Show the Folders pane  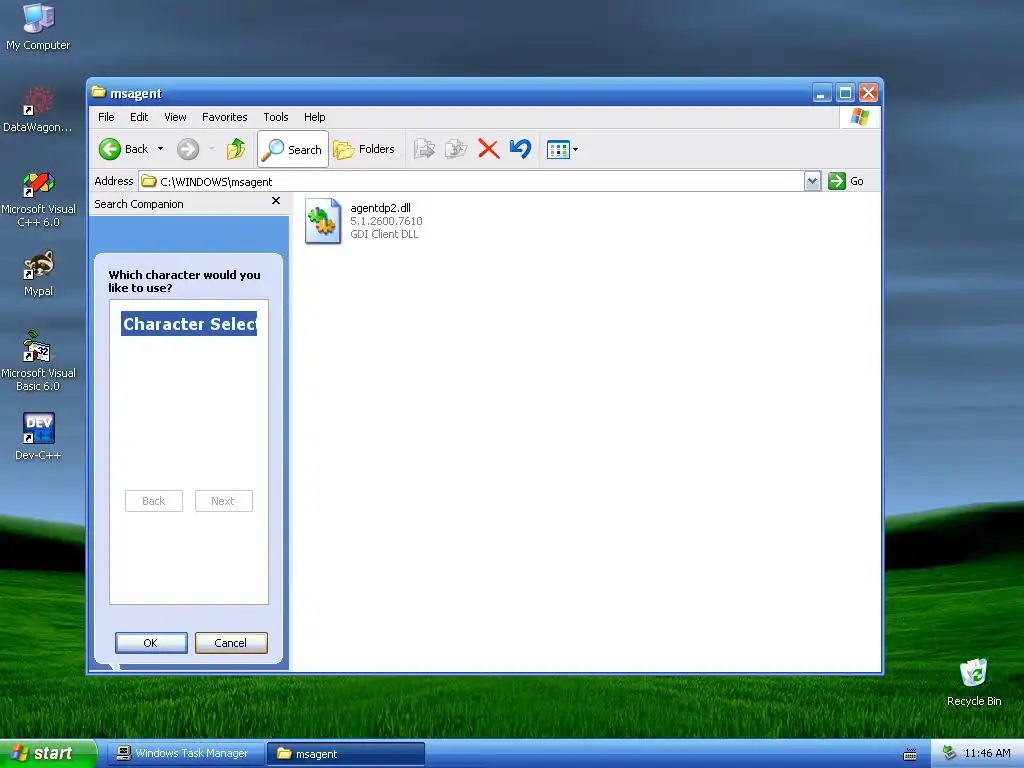coord(364,150)
